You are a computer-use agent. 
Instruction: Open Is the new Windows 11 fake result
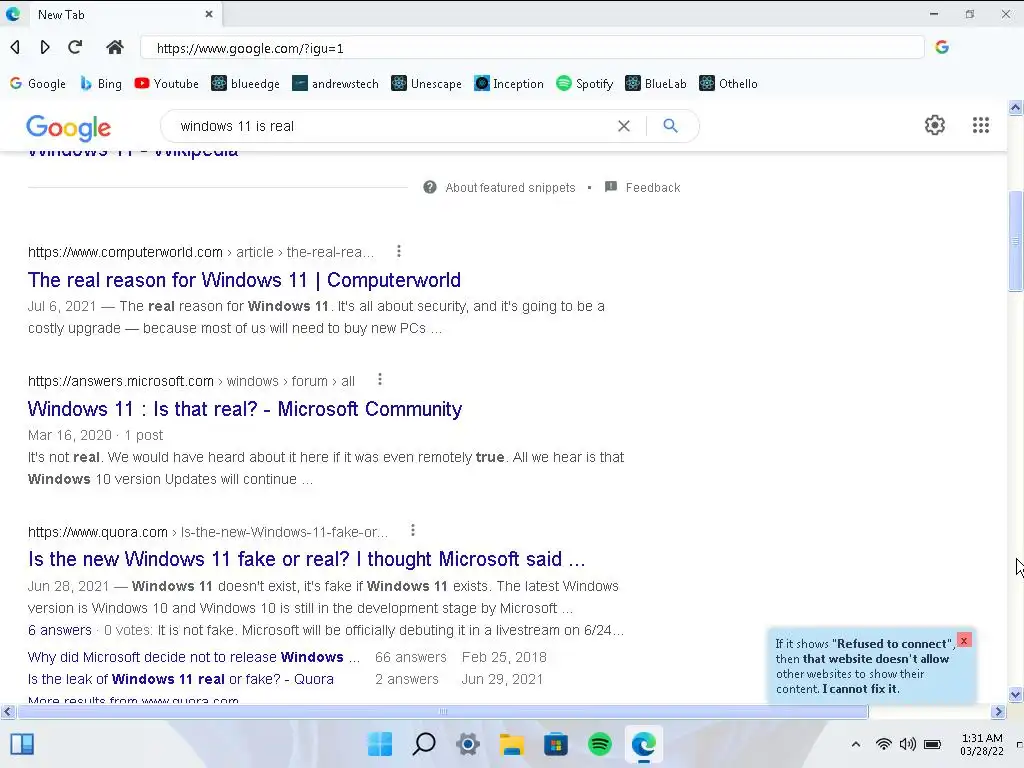coord(306,559)
